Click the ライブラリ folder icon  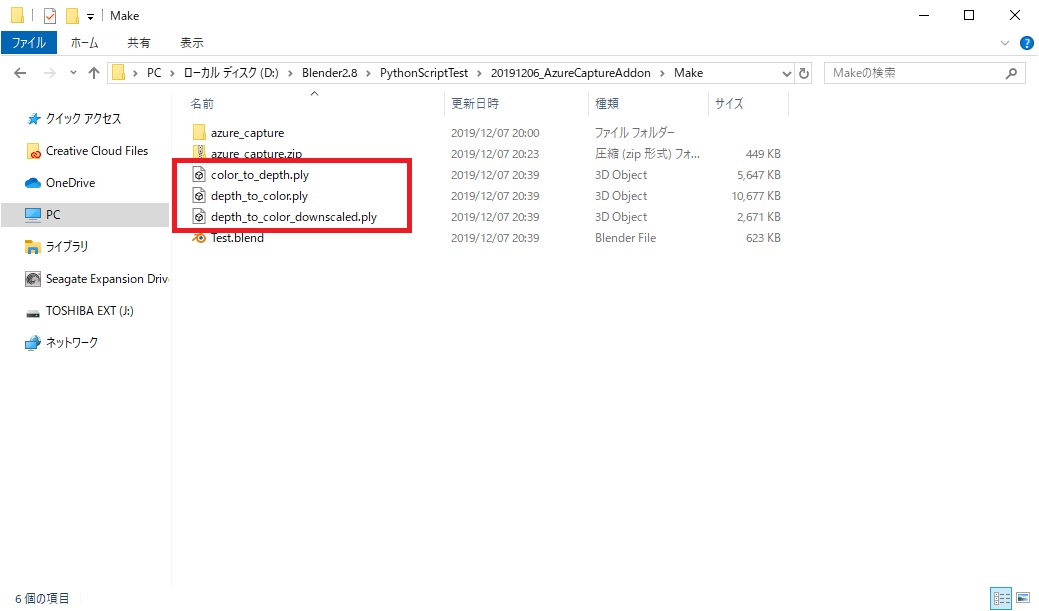(33, 247)
